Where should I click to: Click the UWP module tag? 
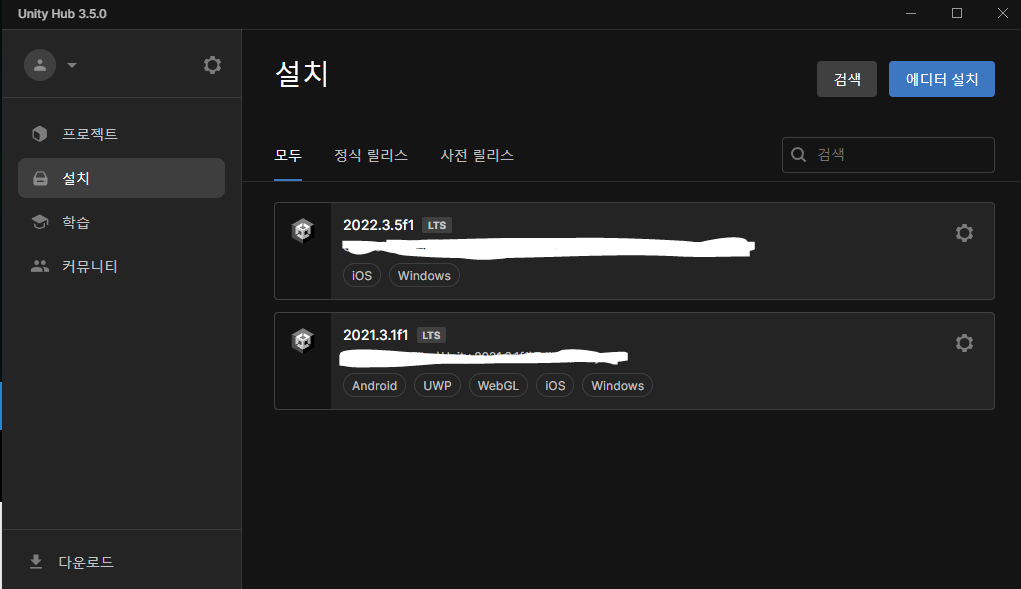438,385
